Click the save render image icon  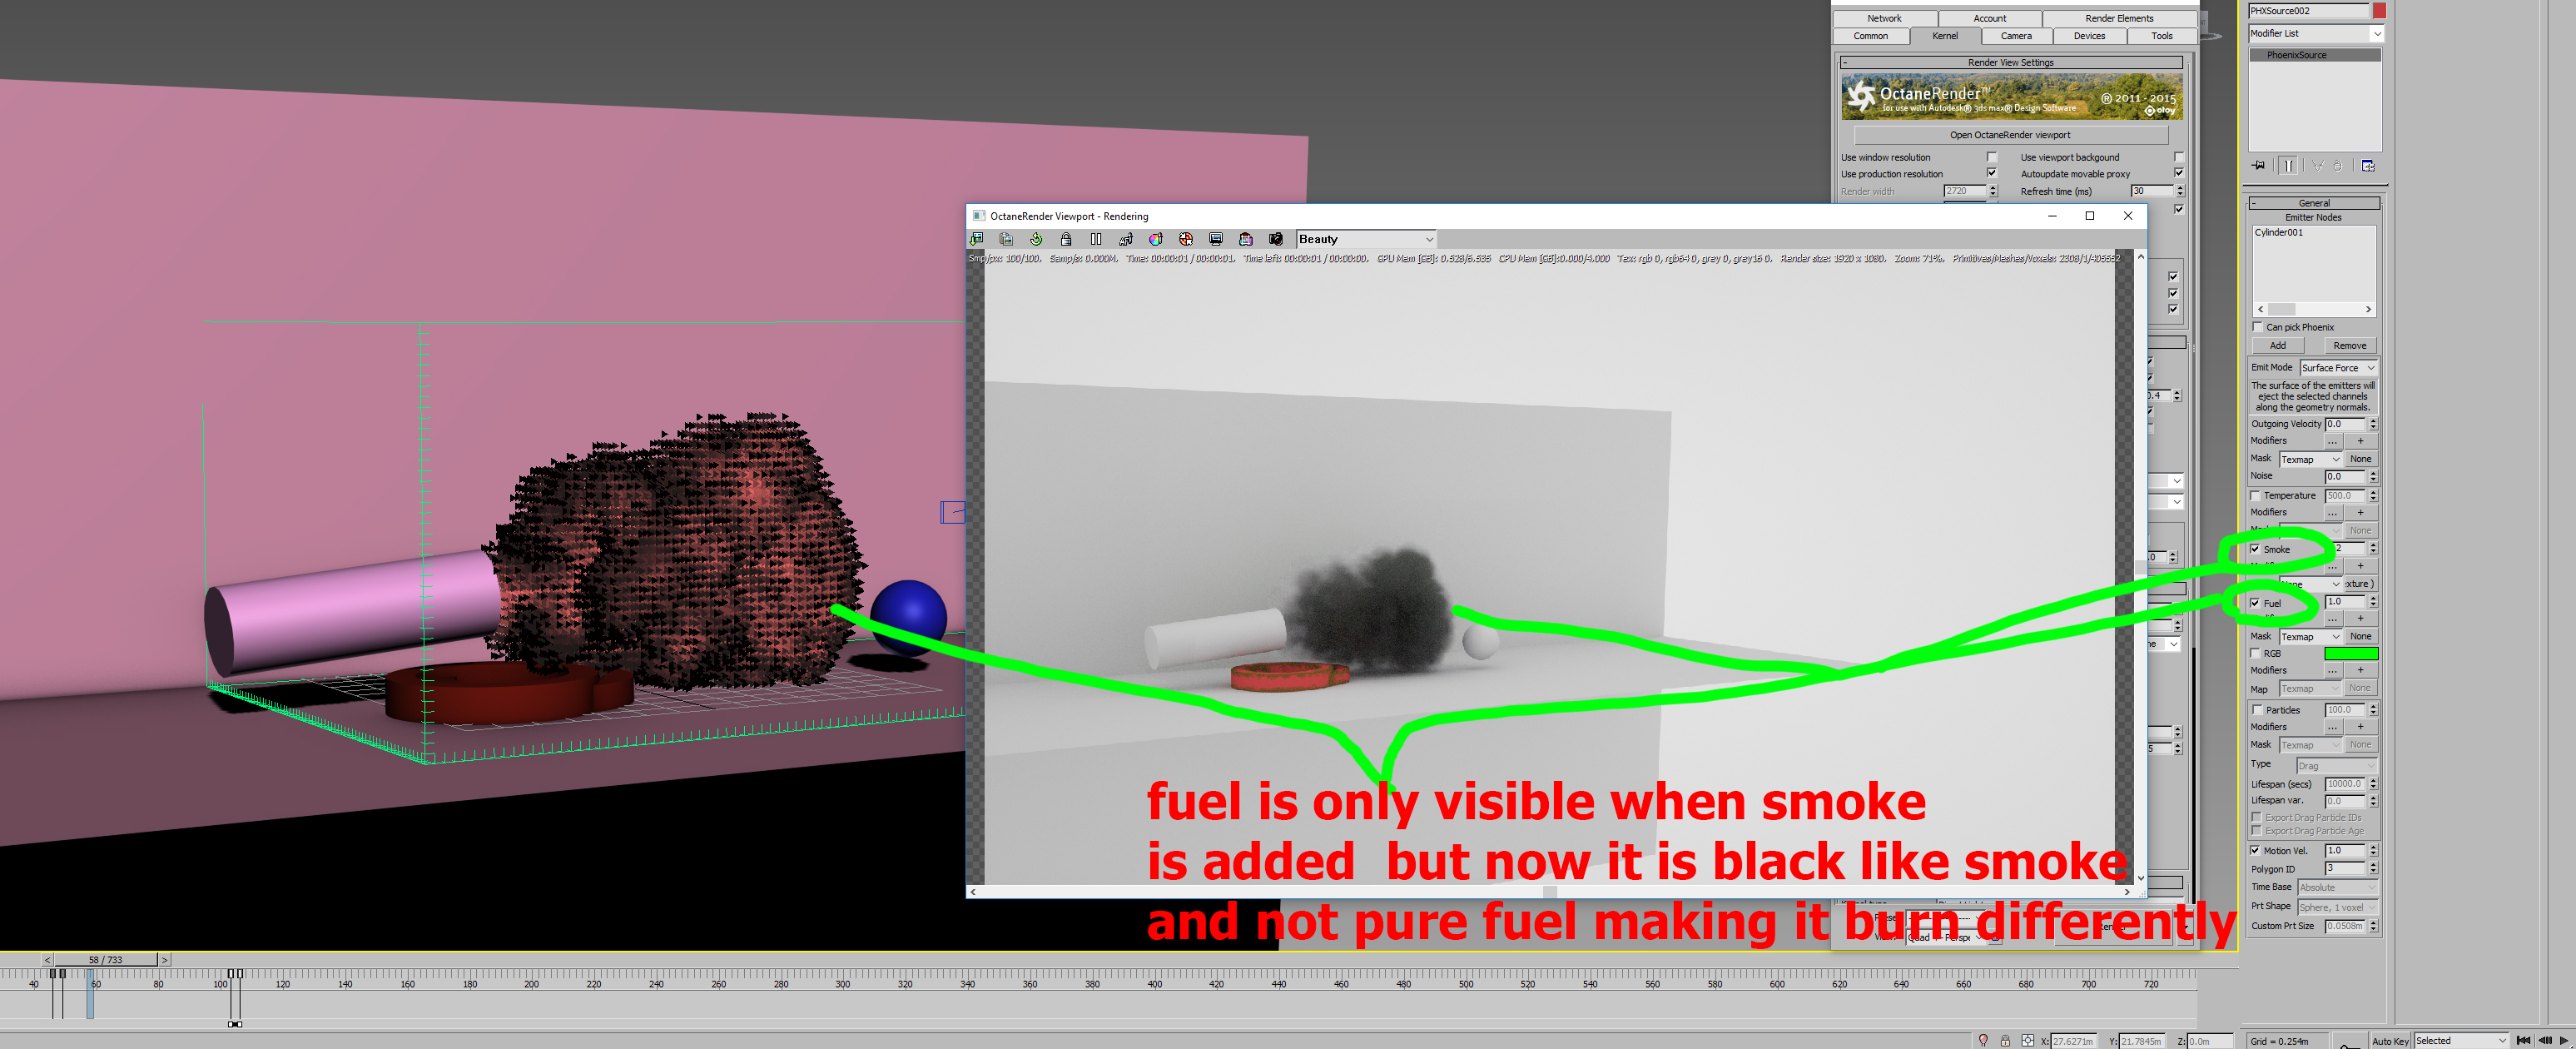[977, 239]
